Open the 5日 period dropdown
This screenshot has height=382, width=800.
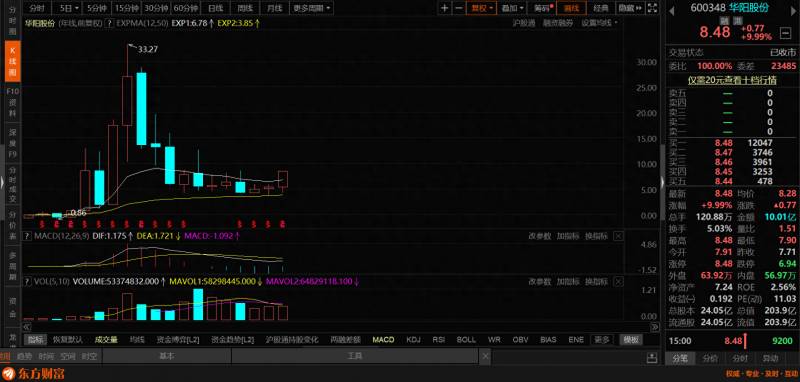click(x=69, y=8)
